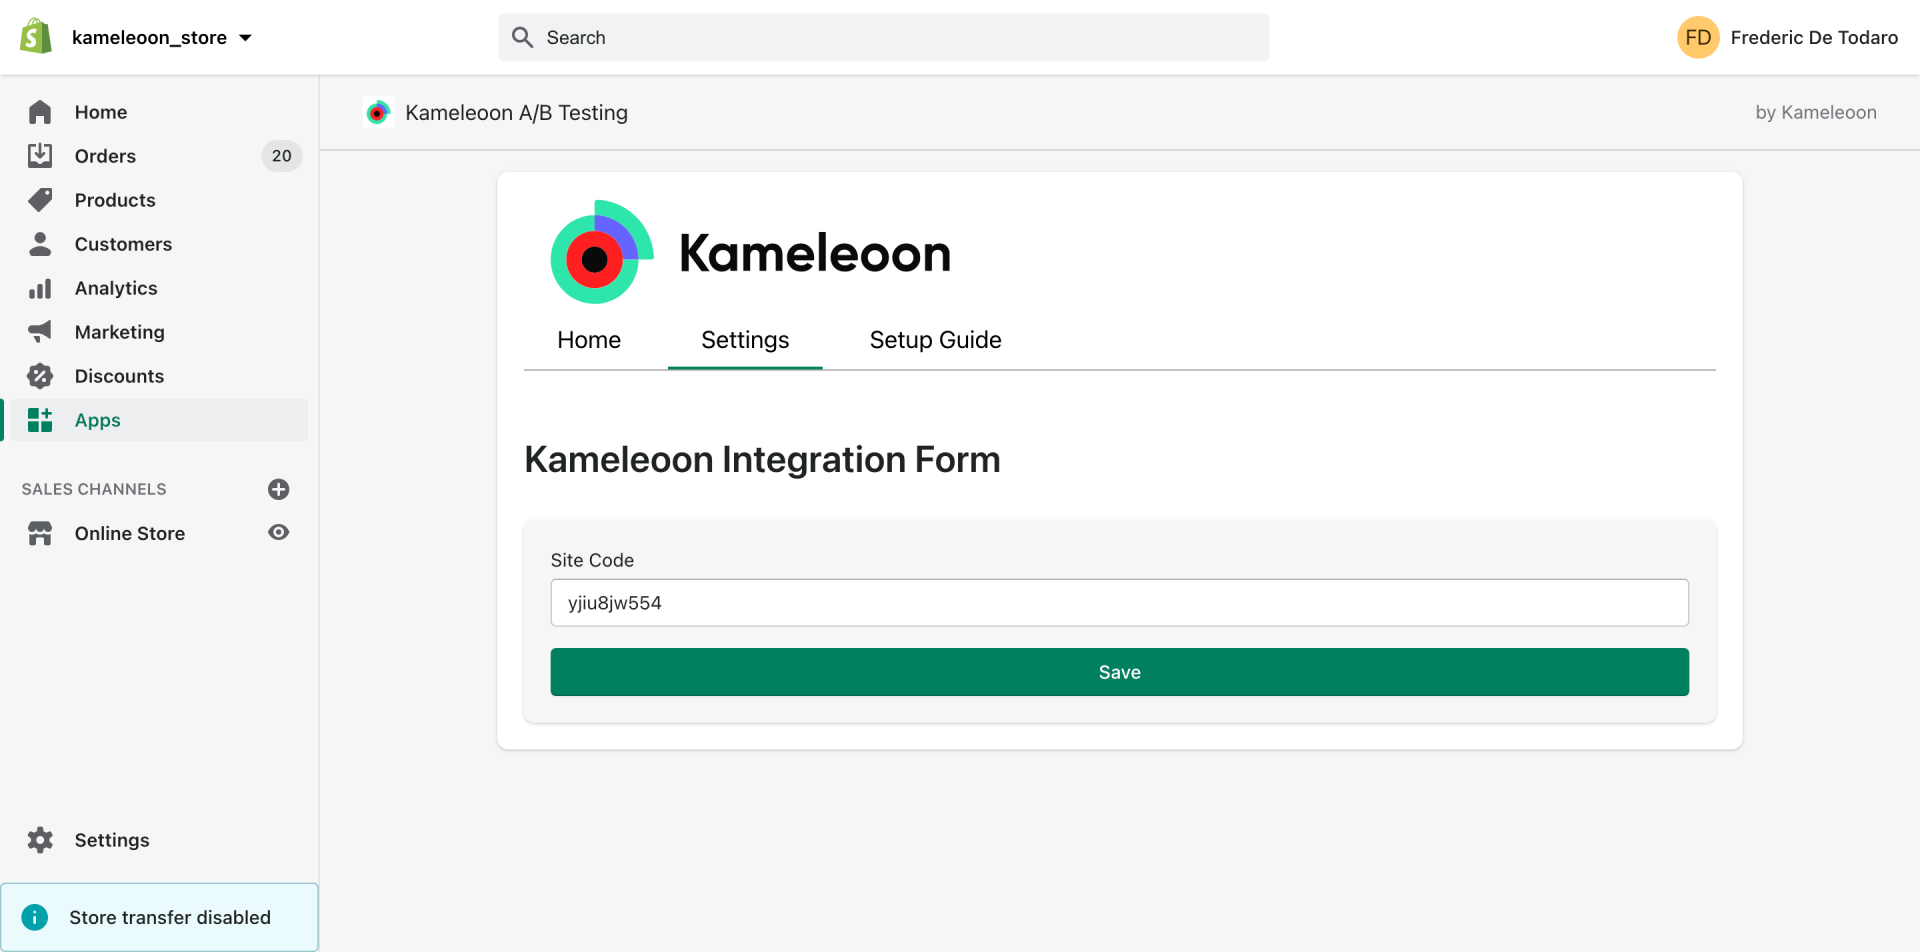This screenshot has width=1920, height=952.
Task: Open the Frederic De Todaro account menu
Action: pos(1787,38)
